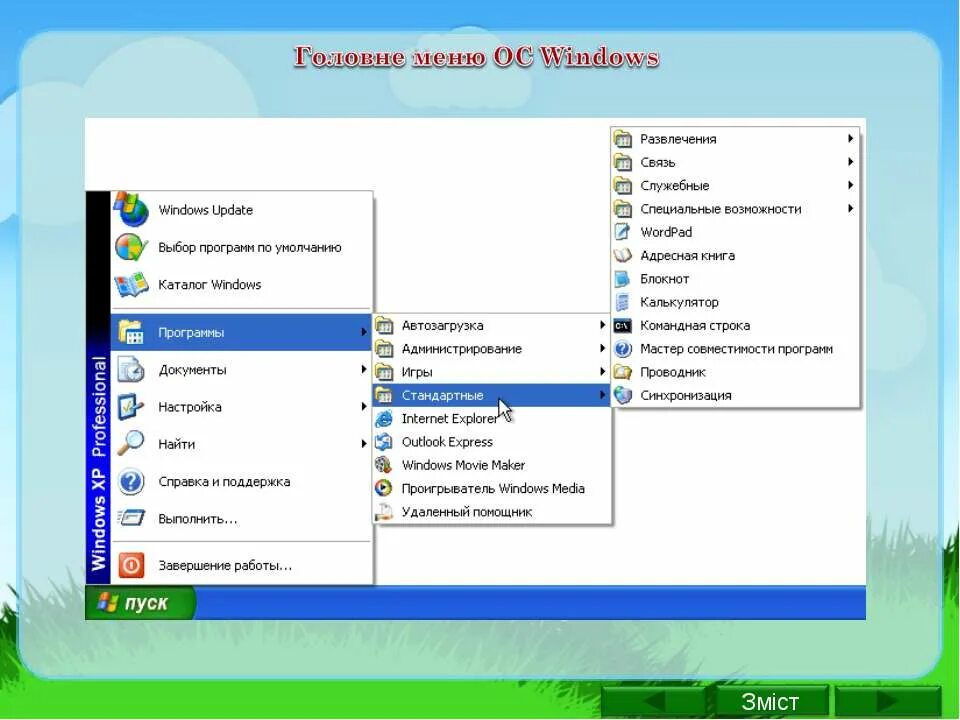
Task: Expand the Связь submenu arrow
Action: click(850, 162)
